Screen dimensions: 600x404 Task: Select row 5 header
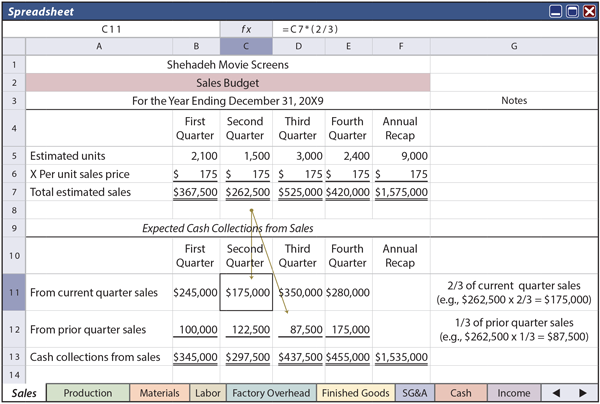tap(14, 156)
